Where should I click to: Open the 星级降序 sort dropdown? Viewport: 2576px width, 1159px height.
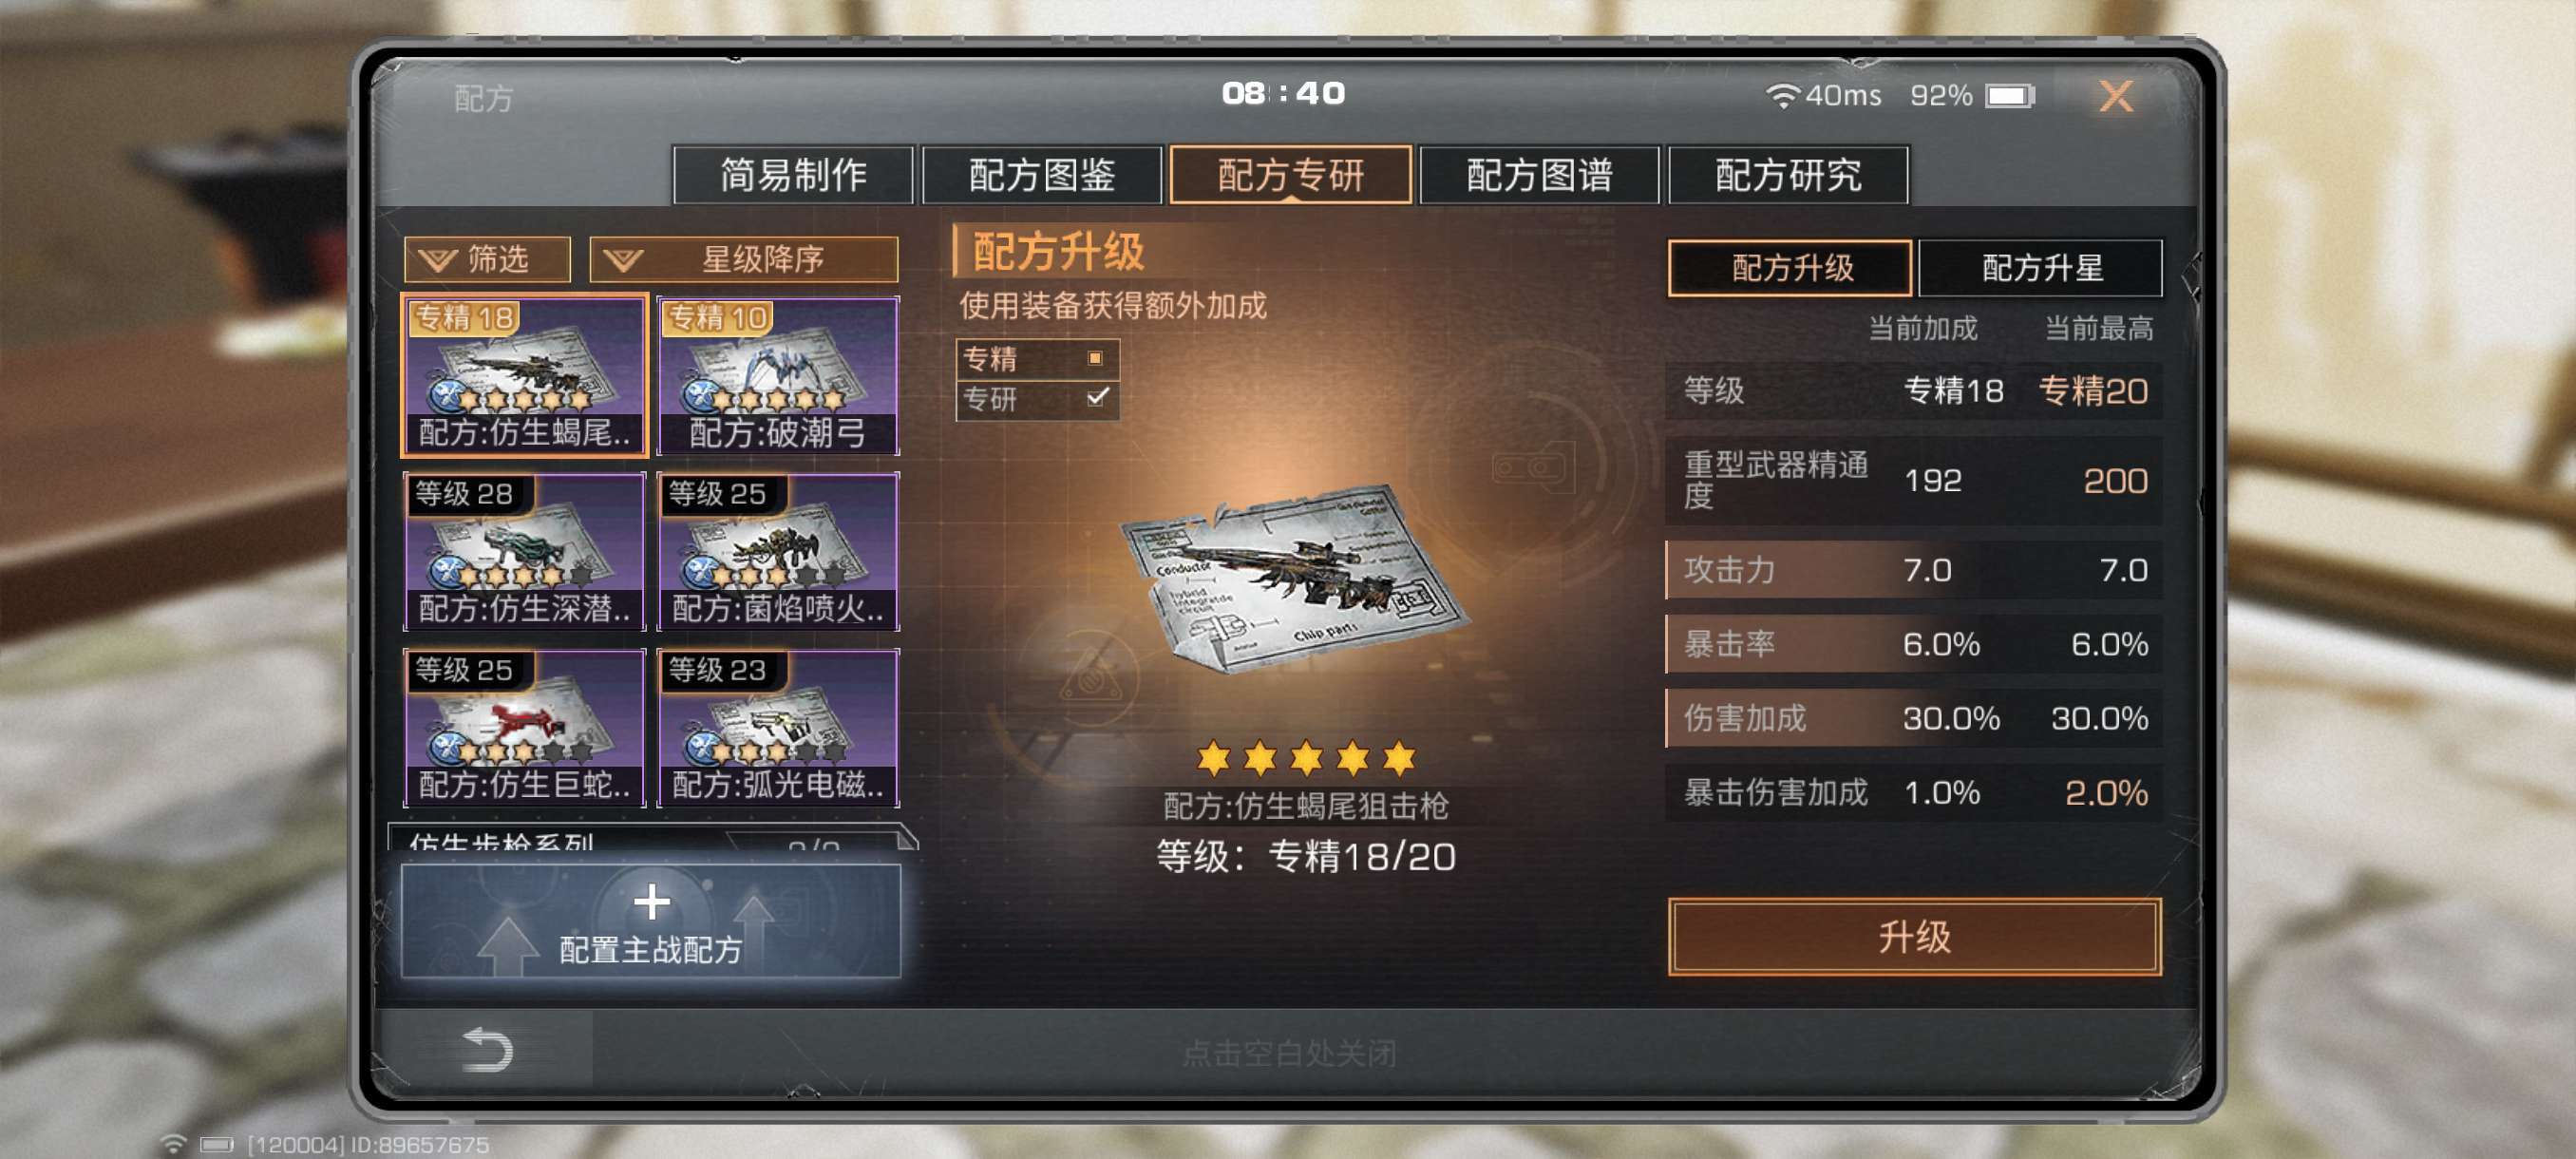(x=743, y=260)
